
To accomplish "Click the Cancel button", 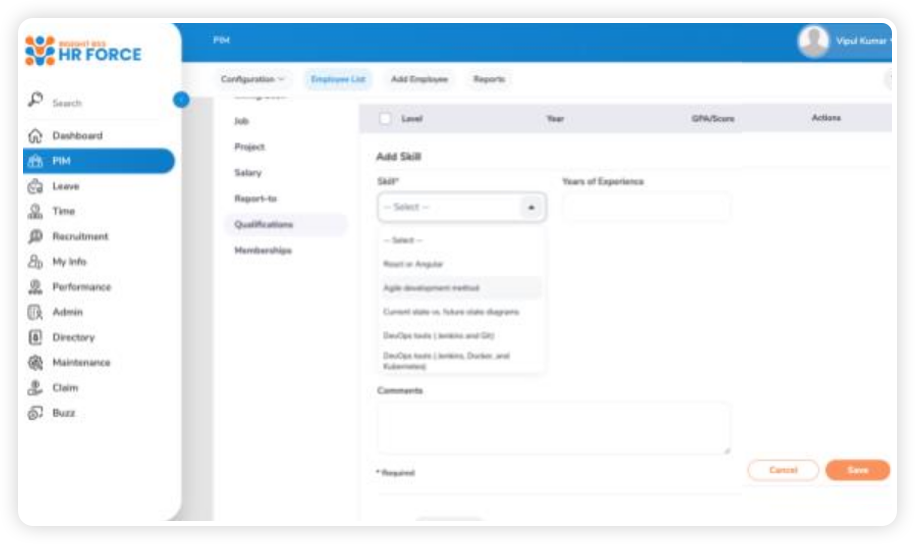I will pyautogui.click(x=782, y=470).
